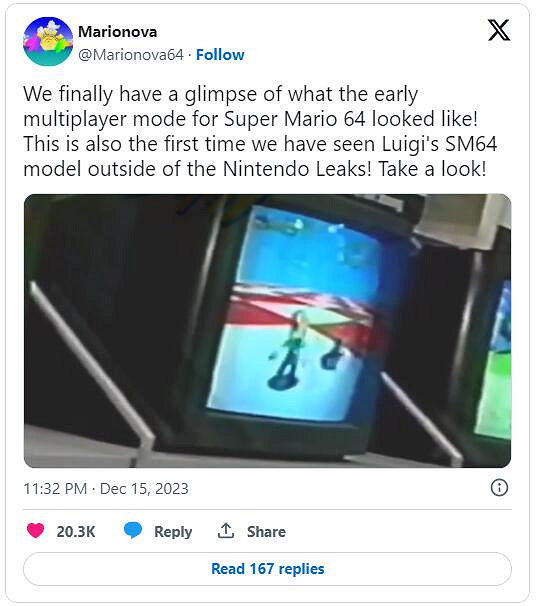This screenshot has height=606, width=536.
Task: Follow the Marionova account
Action: [x=220, y=55]
